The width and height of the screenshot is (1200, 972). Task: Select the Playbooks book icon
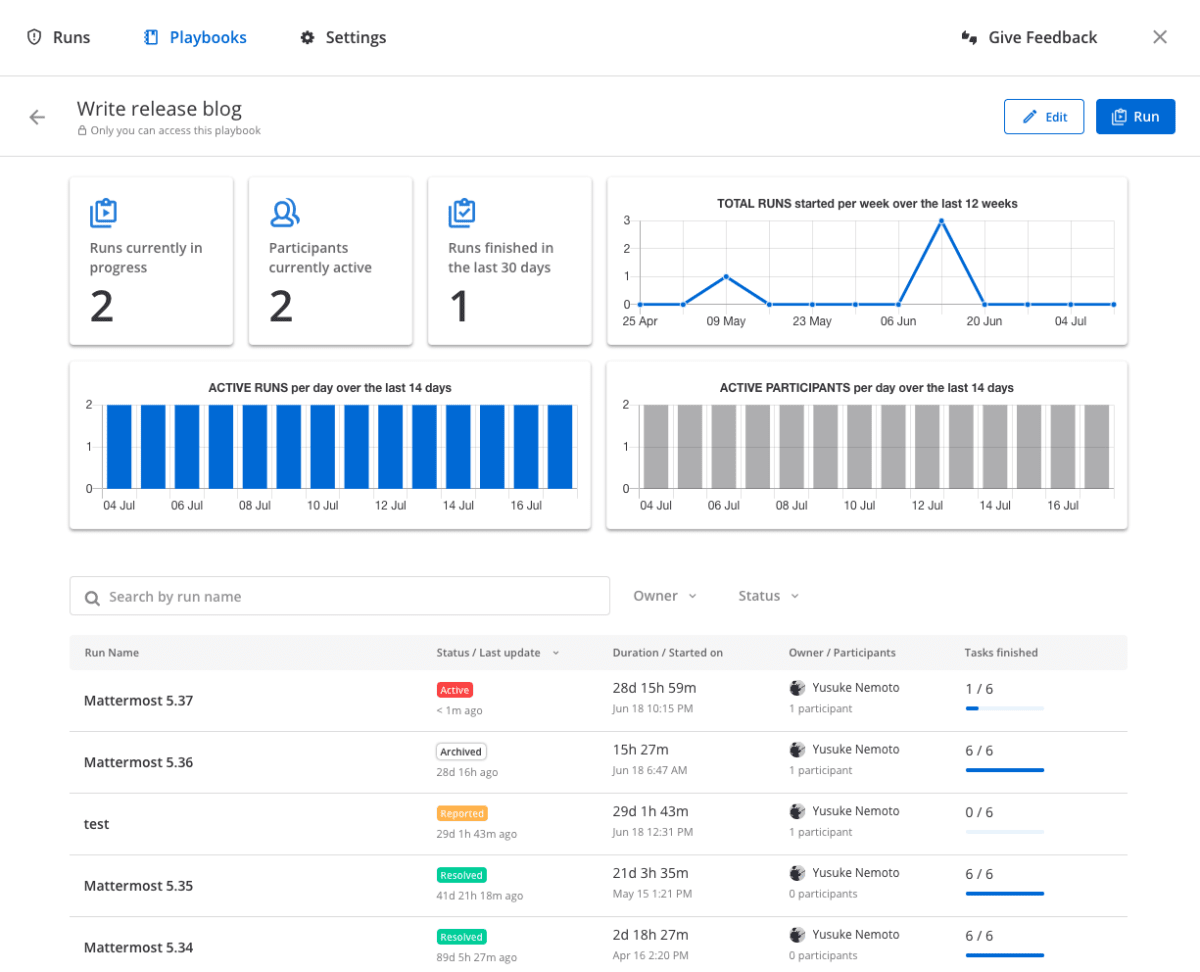point(150,37)
